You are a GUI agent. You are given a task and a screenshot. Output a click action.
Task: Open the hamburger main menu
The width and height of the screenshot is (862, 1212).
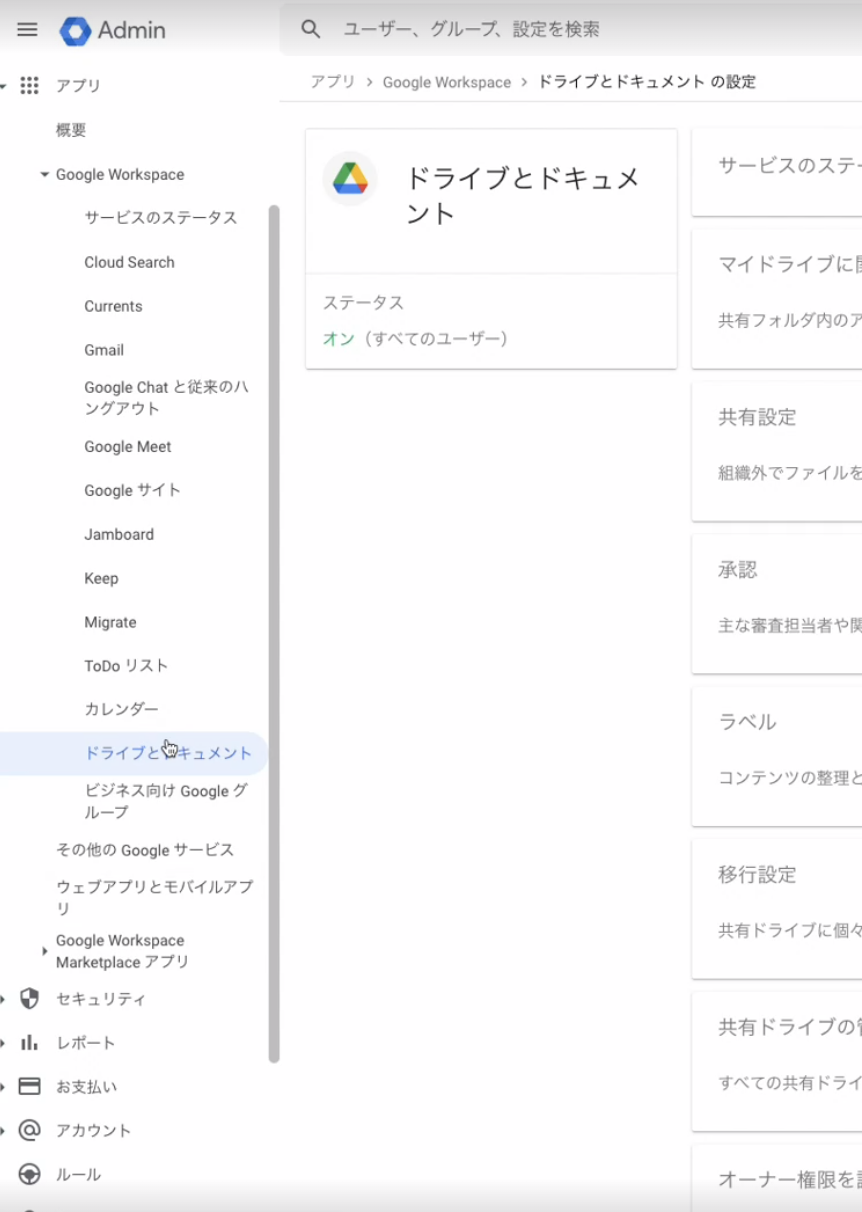pyautogui.click(x=27, y=30)
